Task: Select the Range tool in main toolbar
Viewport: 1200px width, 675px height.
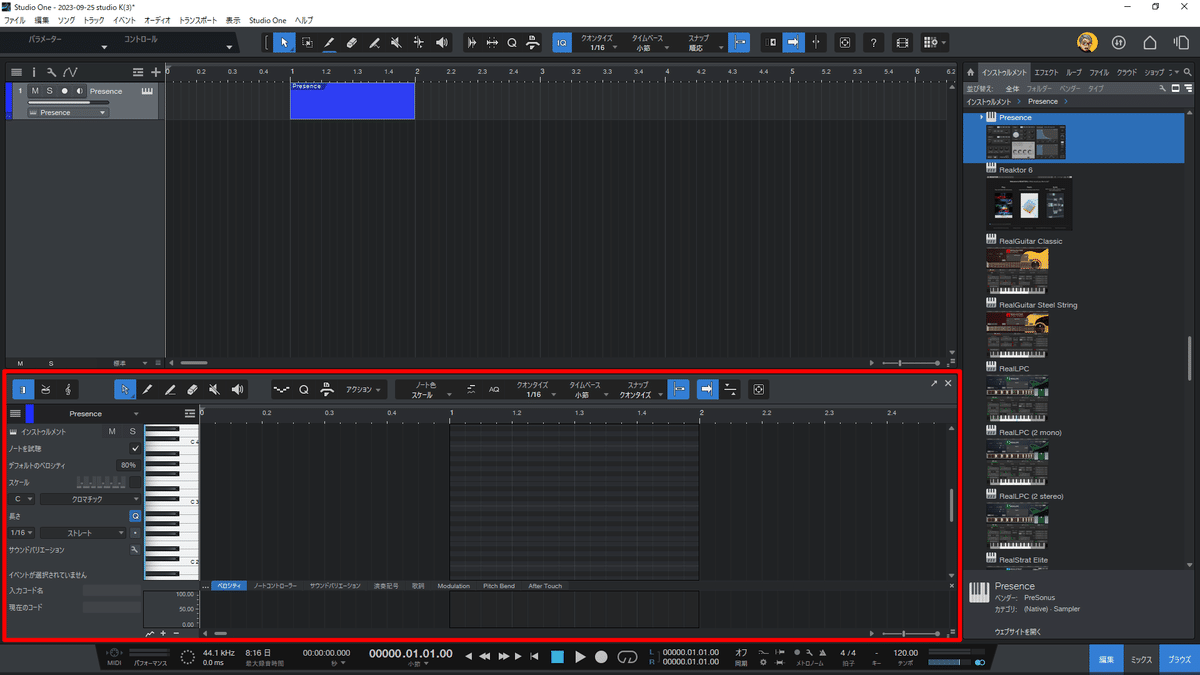Action: pyautogui.click(x=307, y=43)
